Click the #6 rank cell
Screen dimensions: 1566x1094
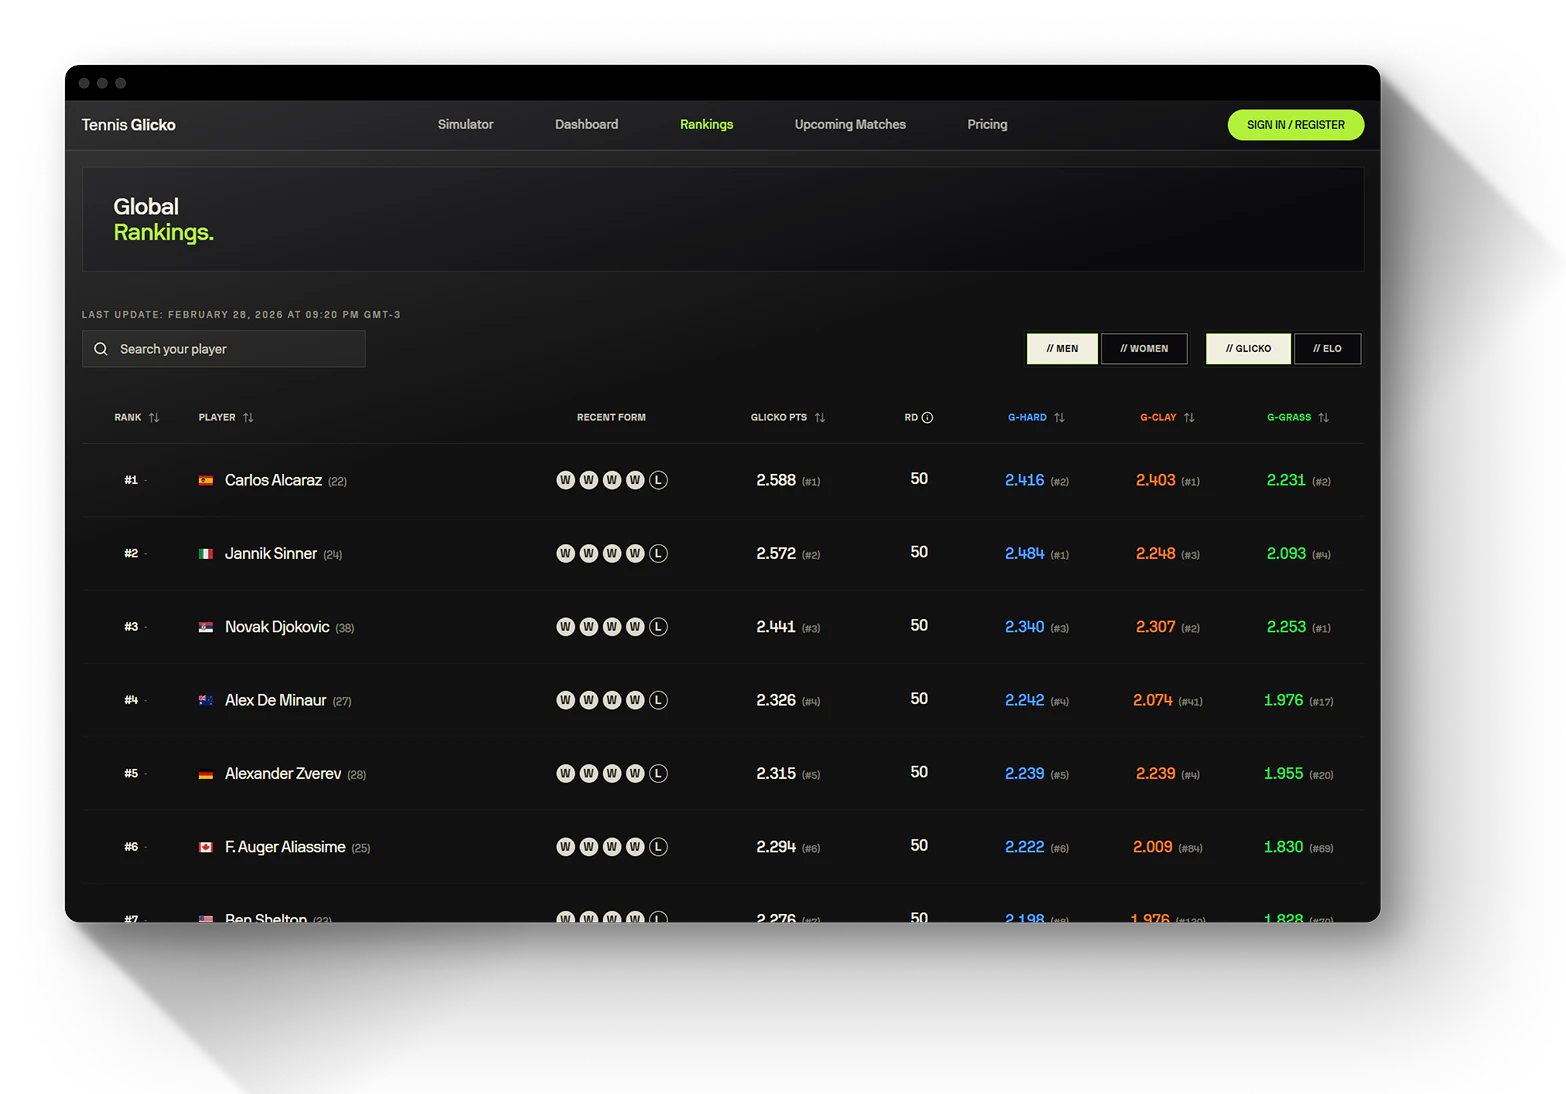[131, 847]
